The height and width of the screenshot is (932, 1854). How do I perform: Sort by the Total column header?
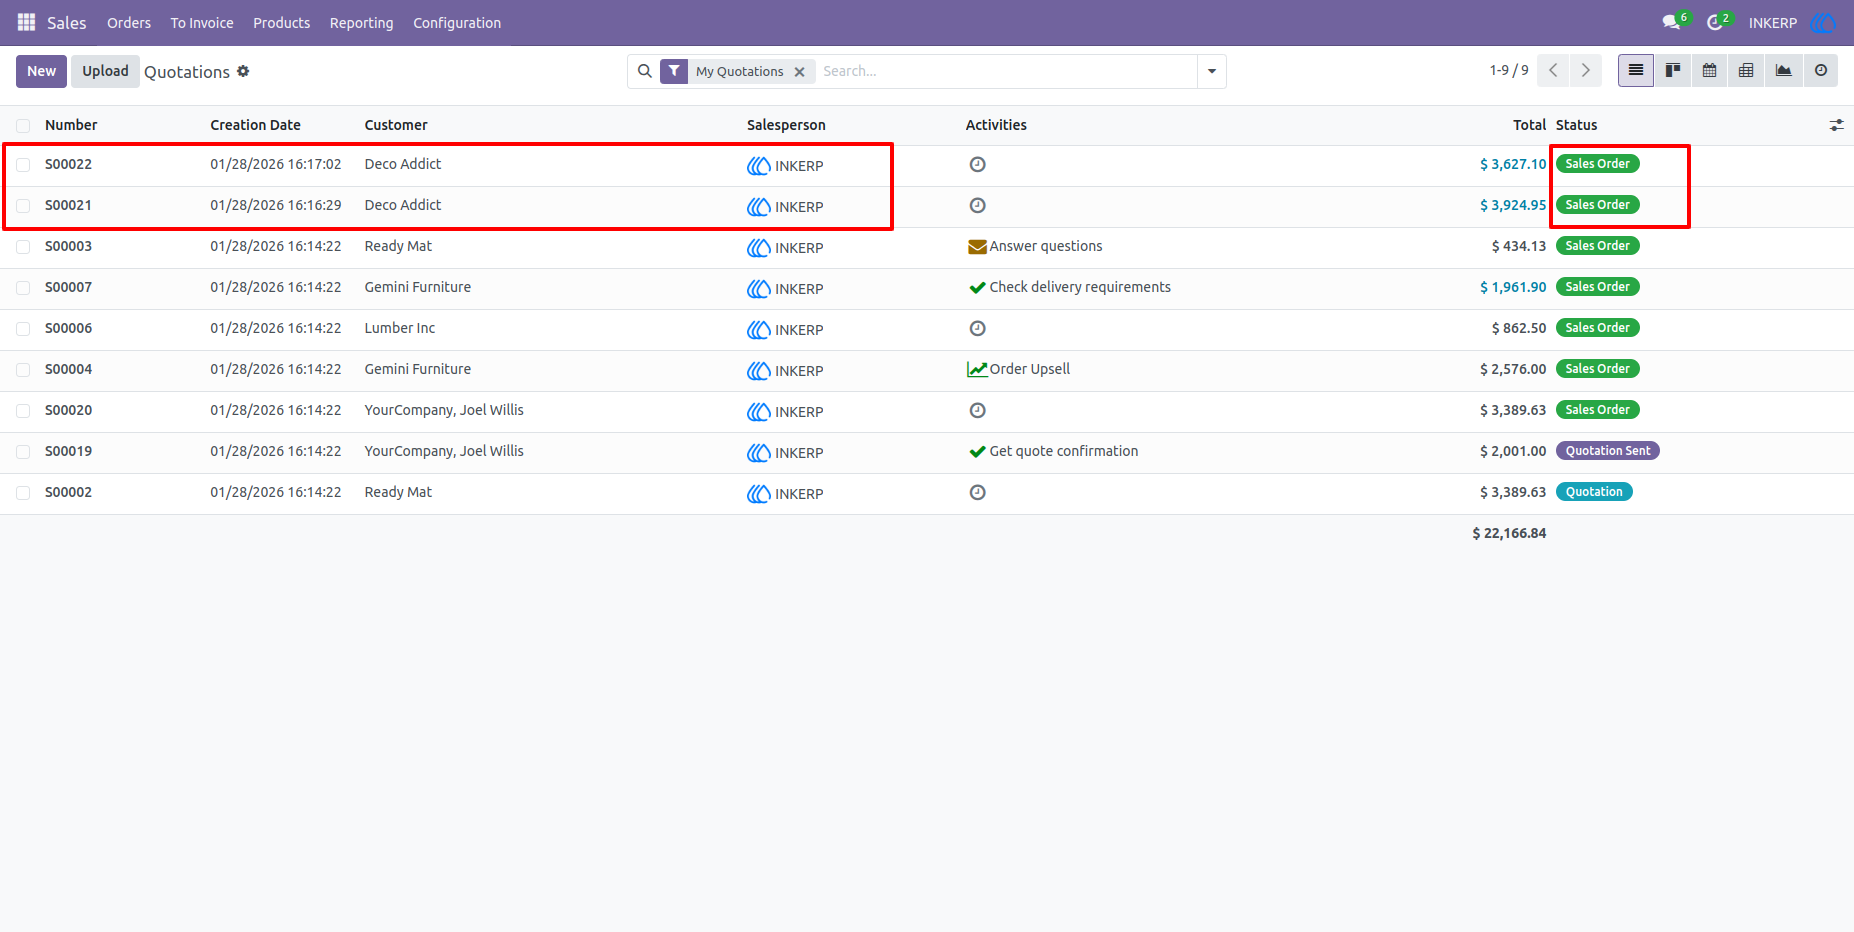click(1529, 125)
